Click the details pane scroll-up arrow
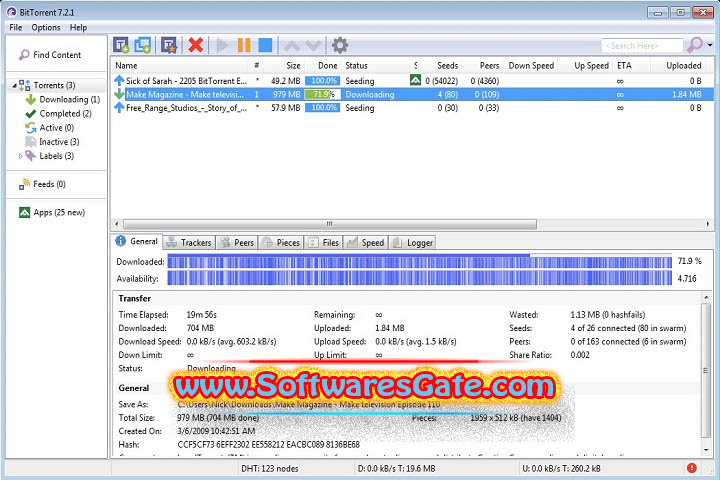The image size is (720, 480). click(x=706, y=299)
